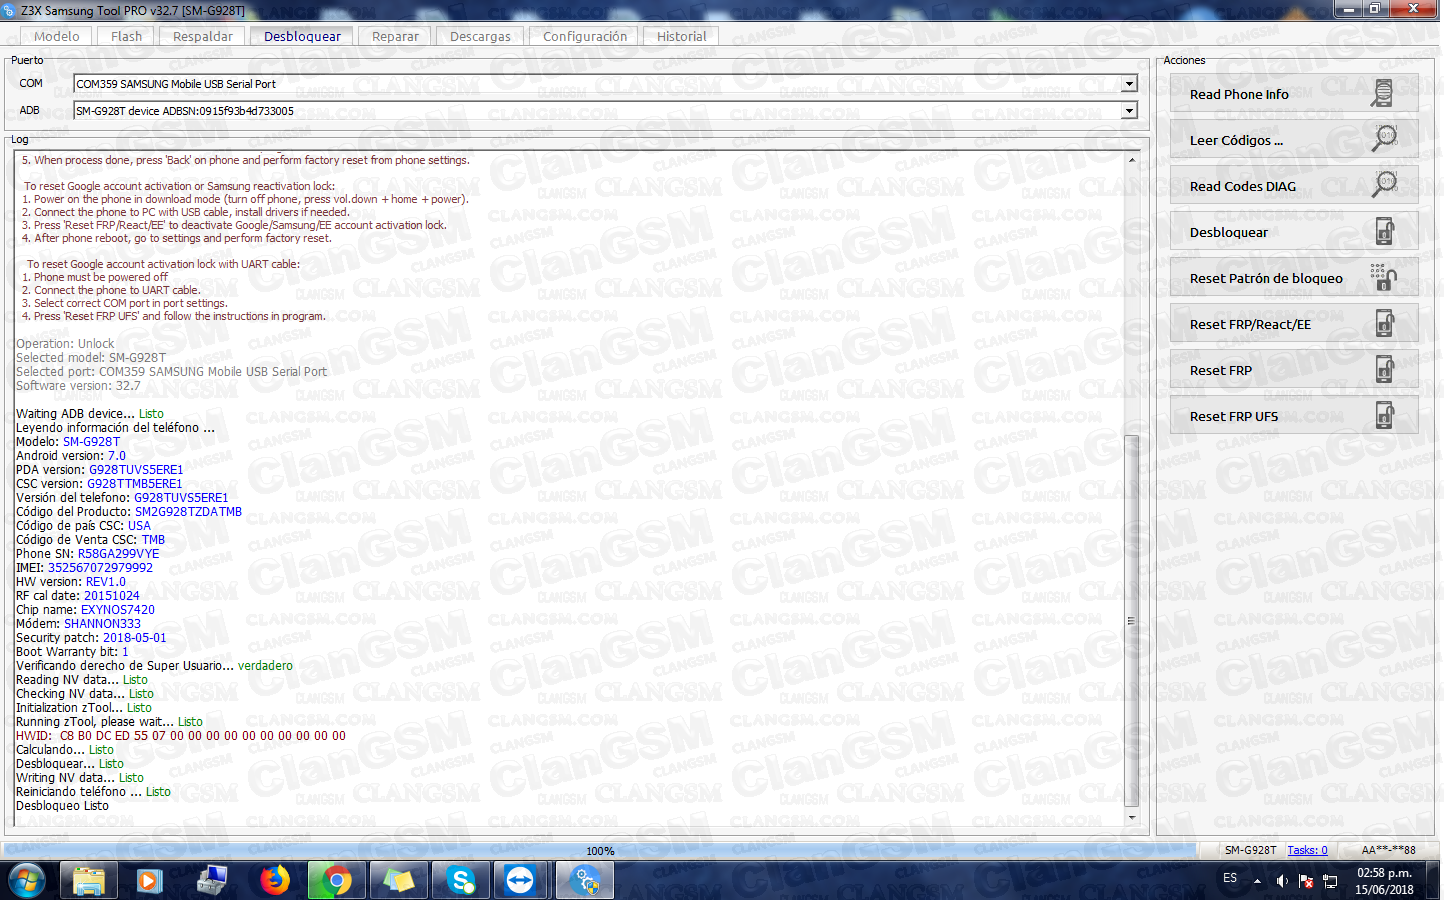View the Historial tab
This screenshot has height=900, width=1444.
(681, 36)
